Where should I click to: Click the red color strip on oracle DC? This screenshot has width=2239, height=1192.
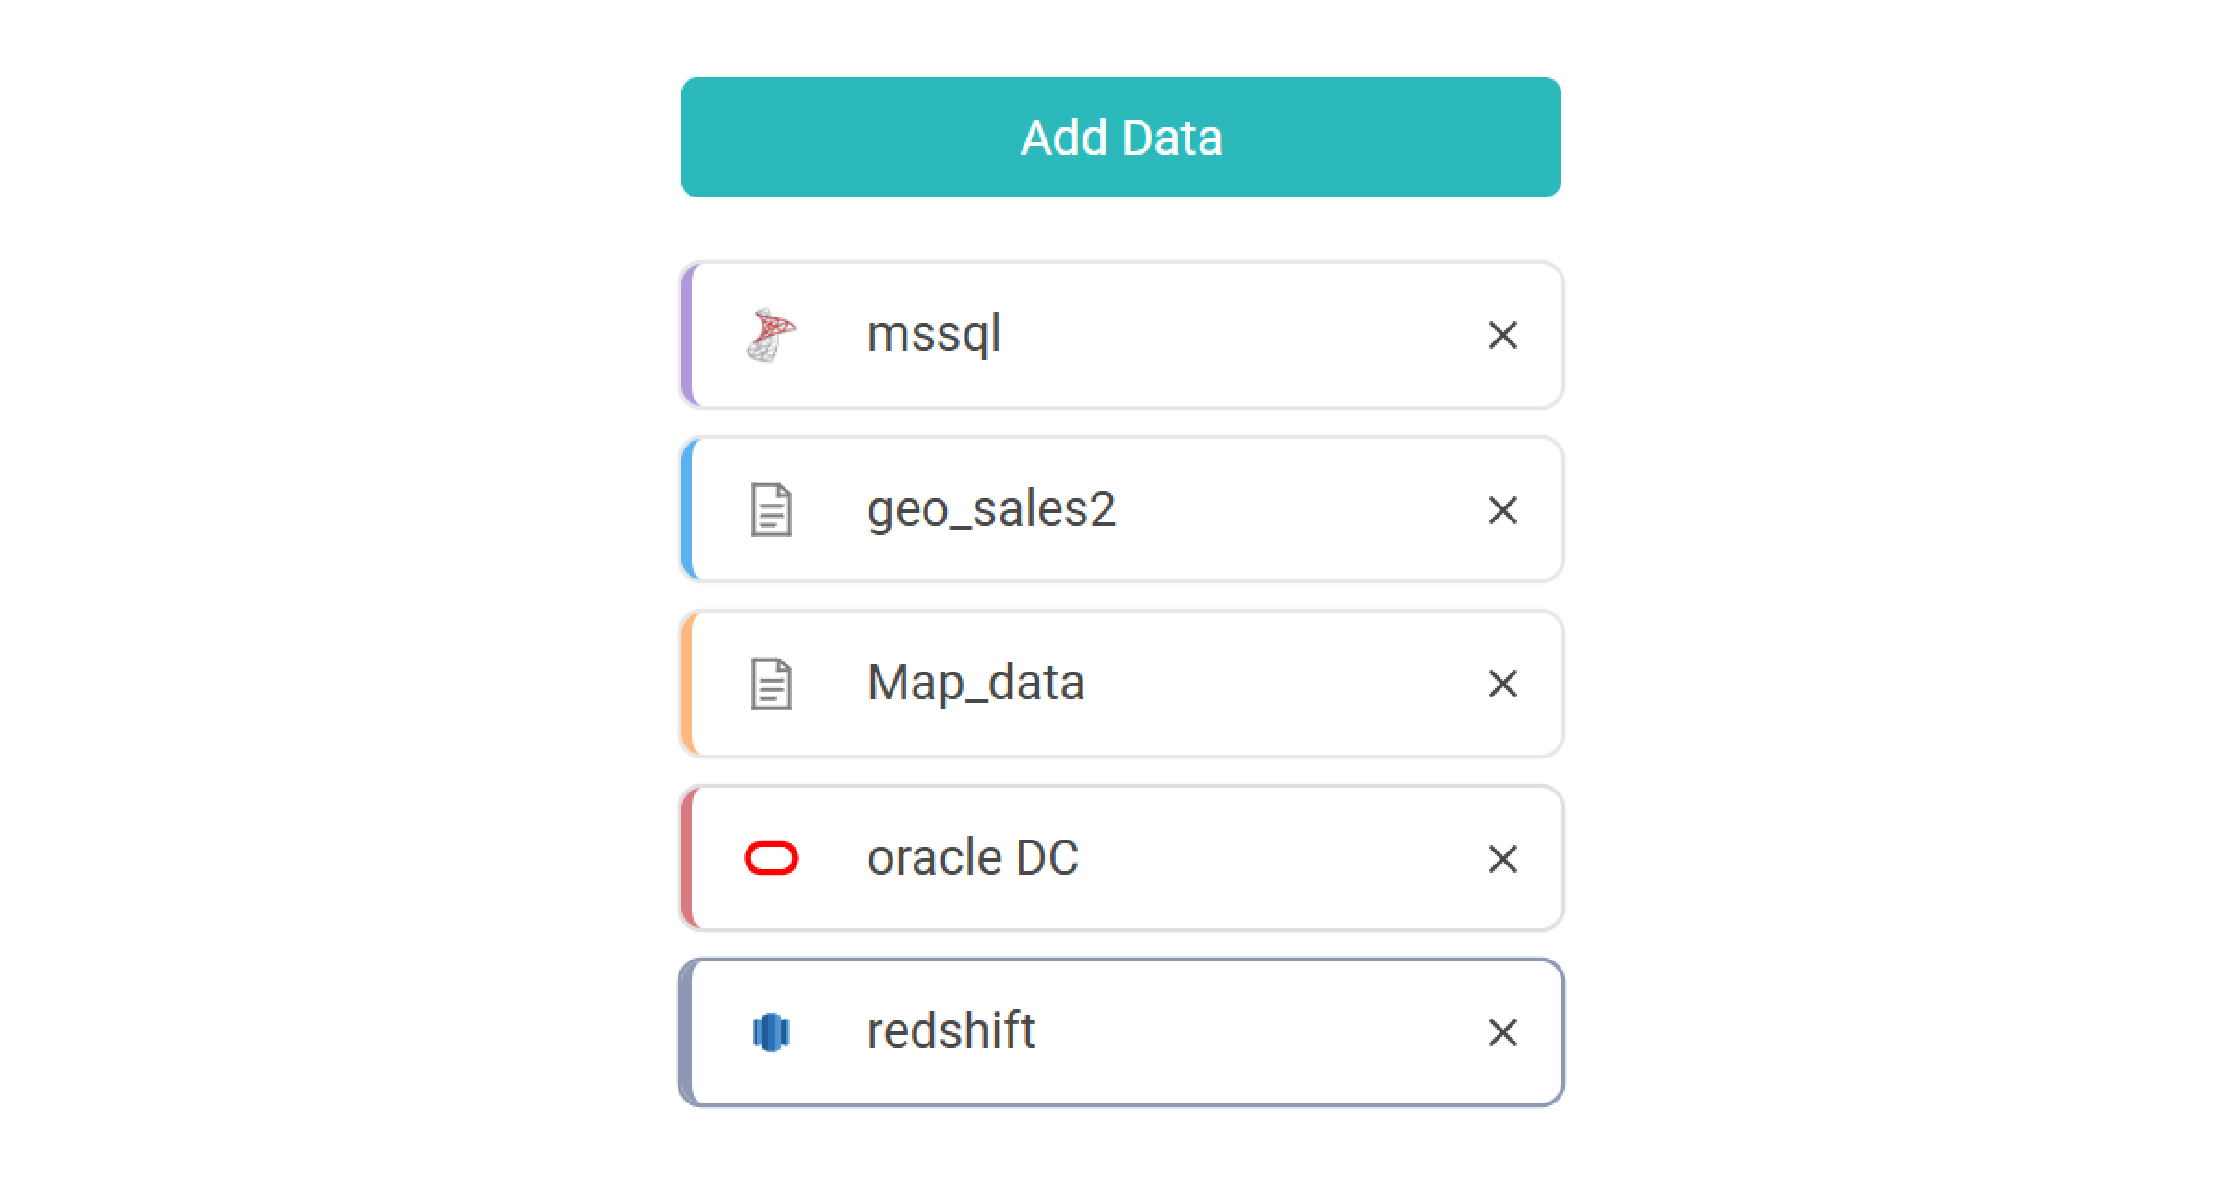tap(687, 858)
